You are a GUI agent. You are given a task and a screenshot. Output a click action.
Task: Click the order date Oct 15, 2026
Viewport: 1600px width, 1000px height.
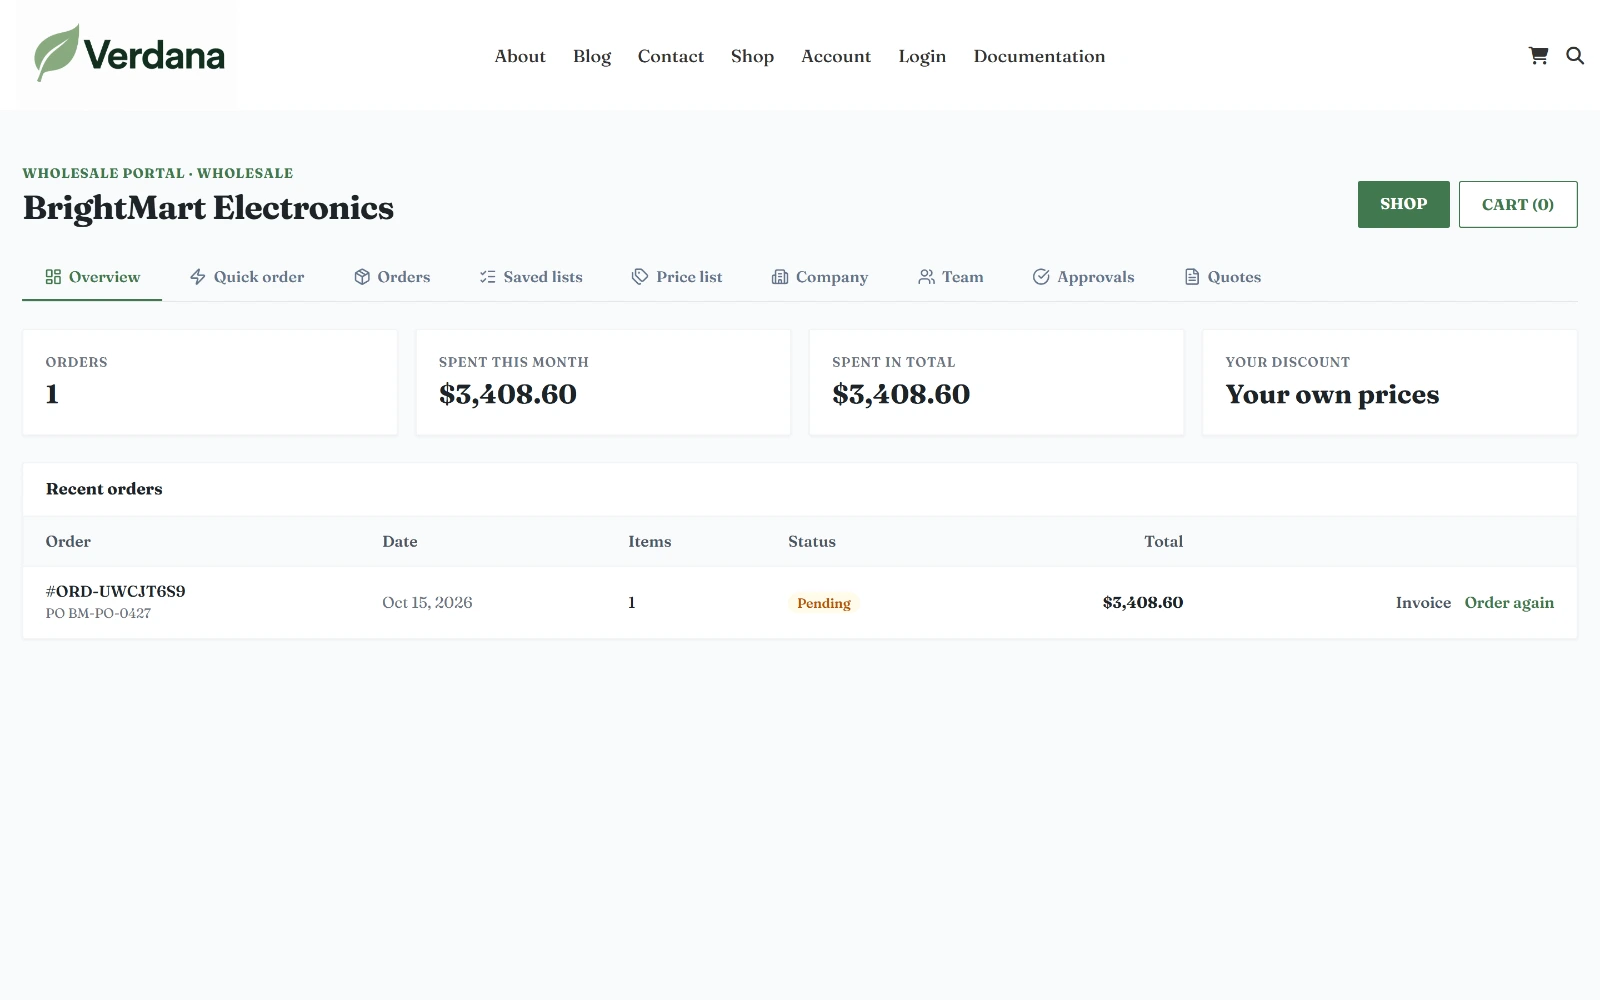[x=427, y=603]
